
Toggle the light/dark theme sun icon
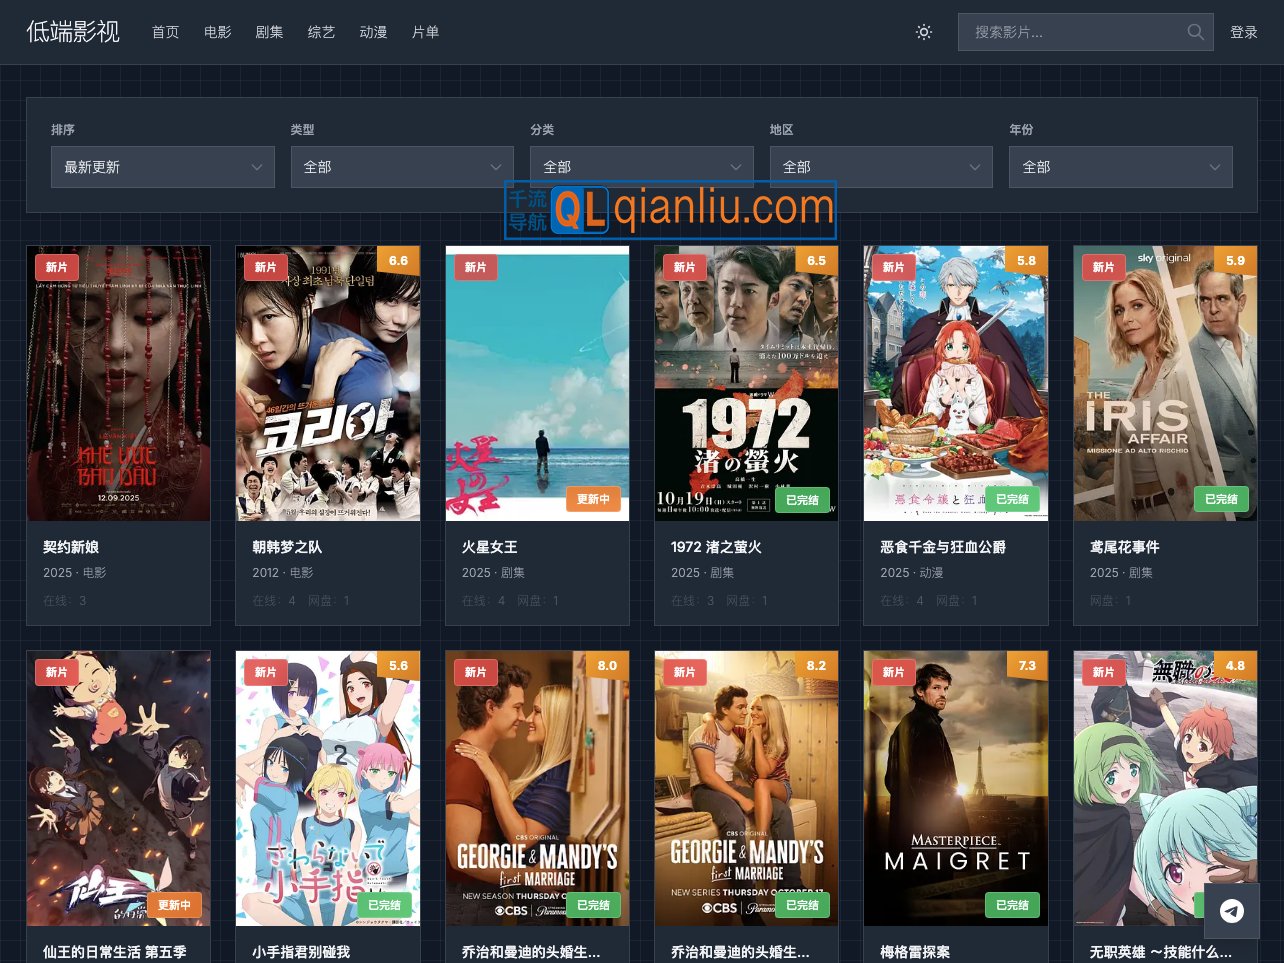[x=924, y=32]
